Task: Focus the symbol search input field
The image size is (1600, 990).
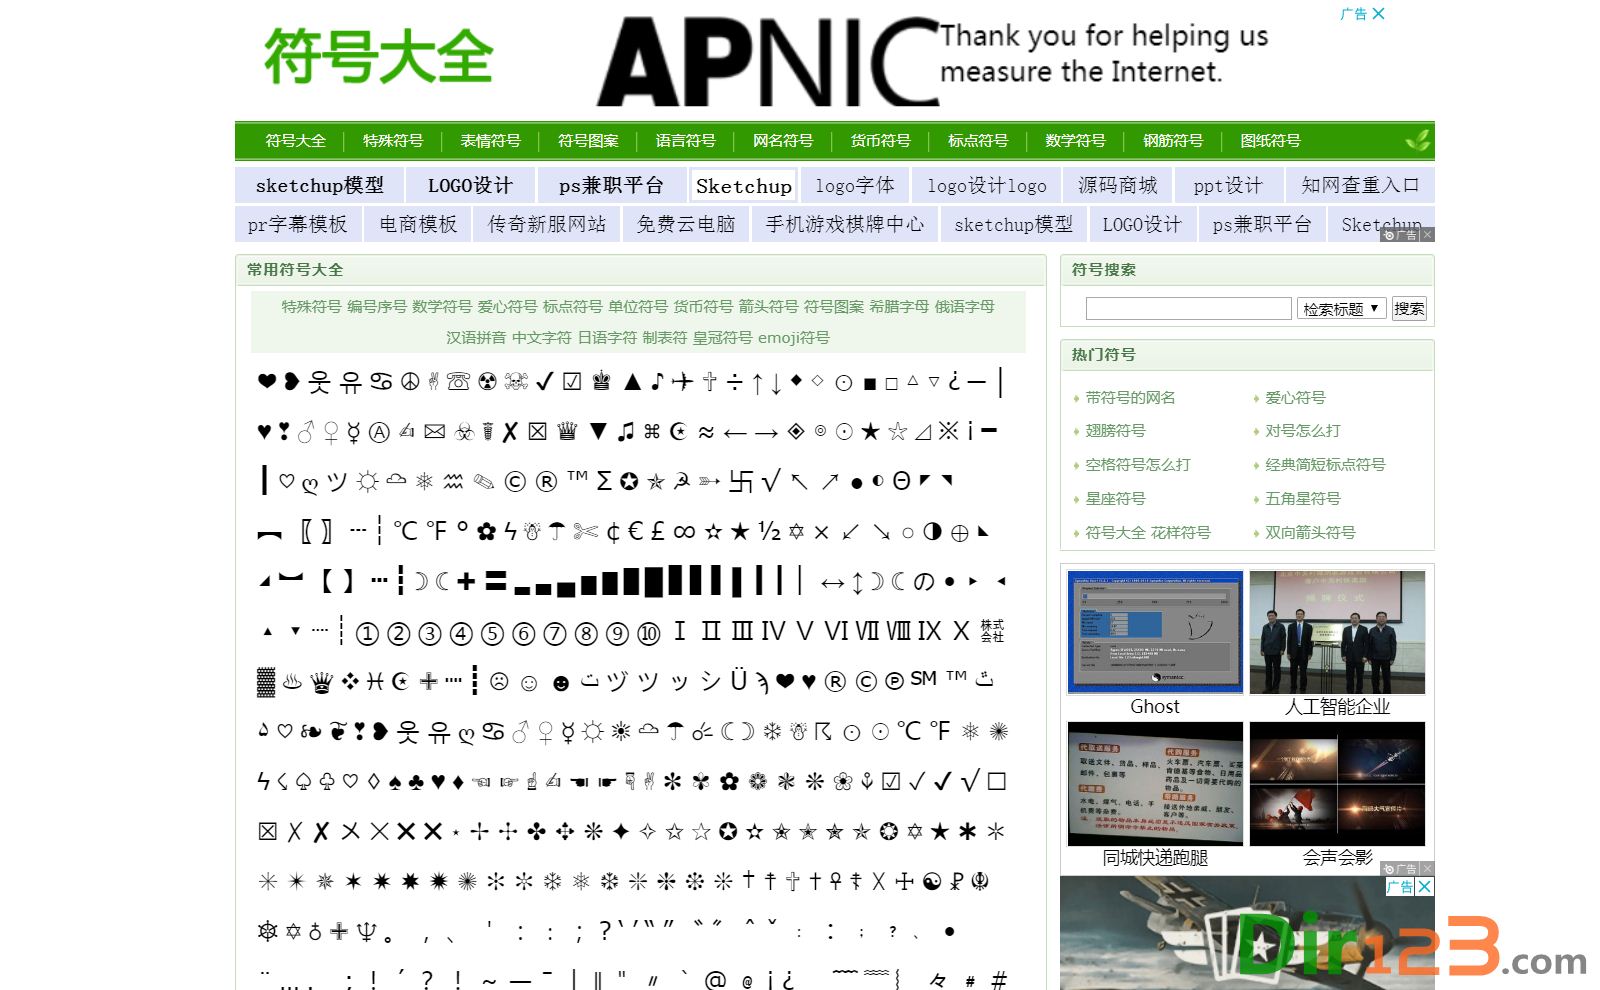Action: 1188,309
